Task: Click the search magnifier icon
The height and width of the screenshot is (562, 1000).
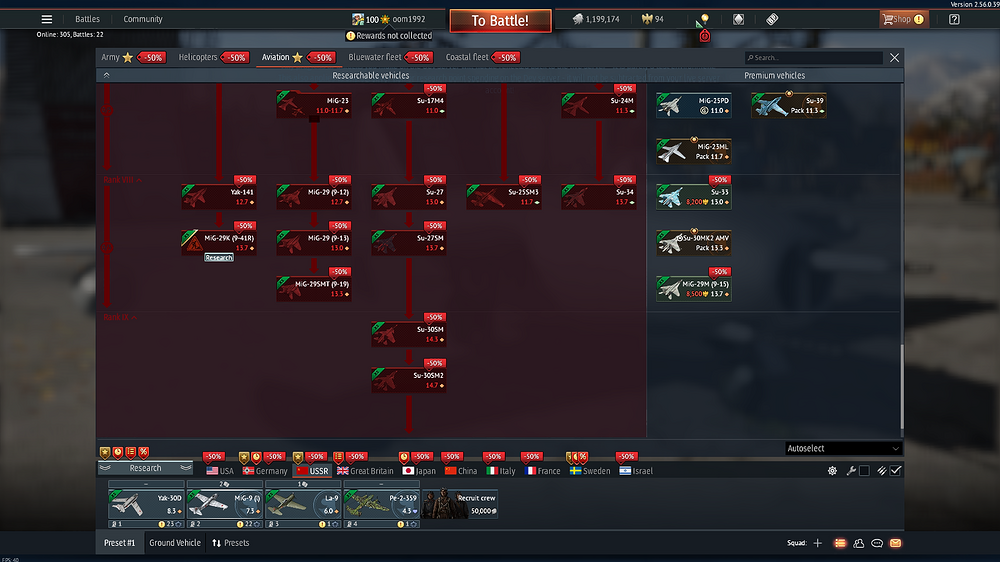Action: 750,57
